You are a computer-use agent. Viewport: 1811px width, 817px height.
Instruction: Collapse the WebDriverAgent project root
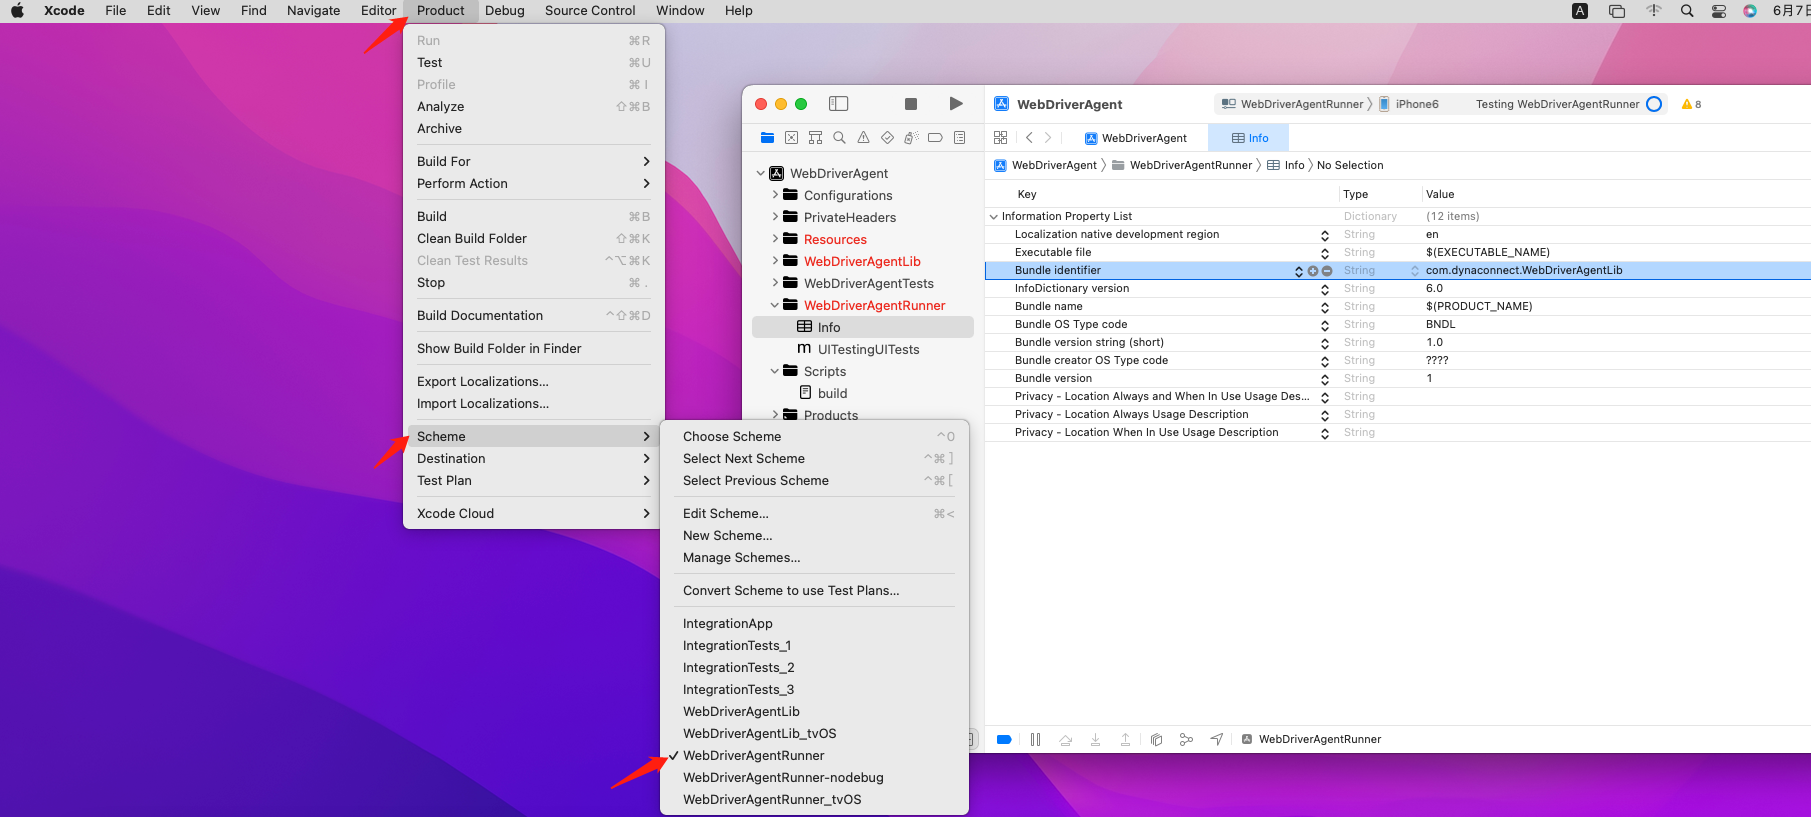[x=761, y=173]
